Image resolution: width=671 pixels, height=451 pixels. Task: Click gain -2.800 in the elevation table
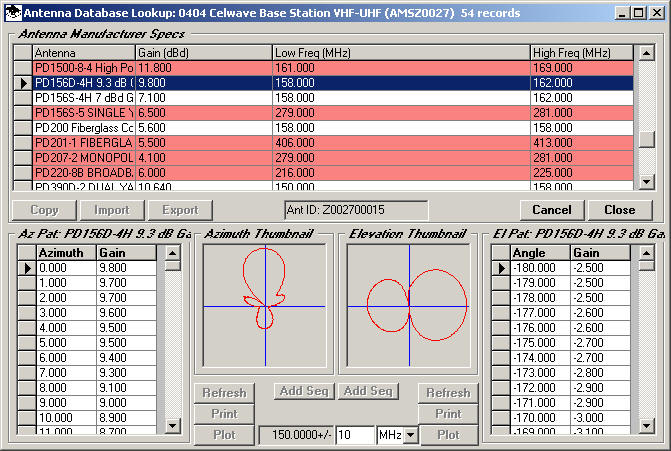tap(600, 373)
